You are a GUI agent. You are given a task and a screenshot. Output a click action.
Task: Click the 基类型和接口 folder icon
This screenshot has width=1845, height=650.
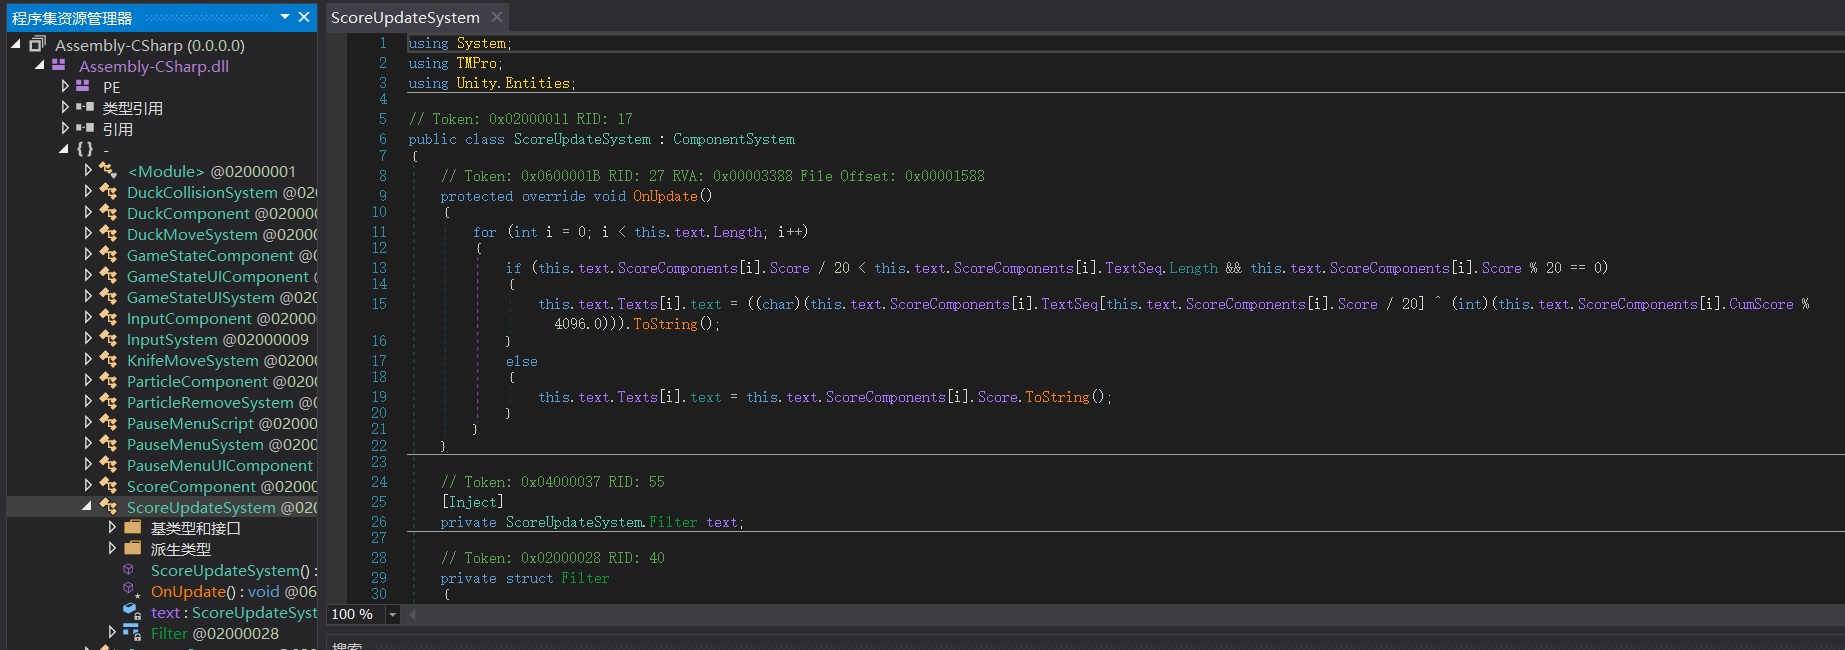coord(132,528)
